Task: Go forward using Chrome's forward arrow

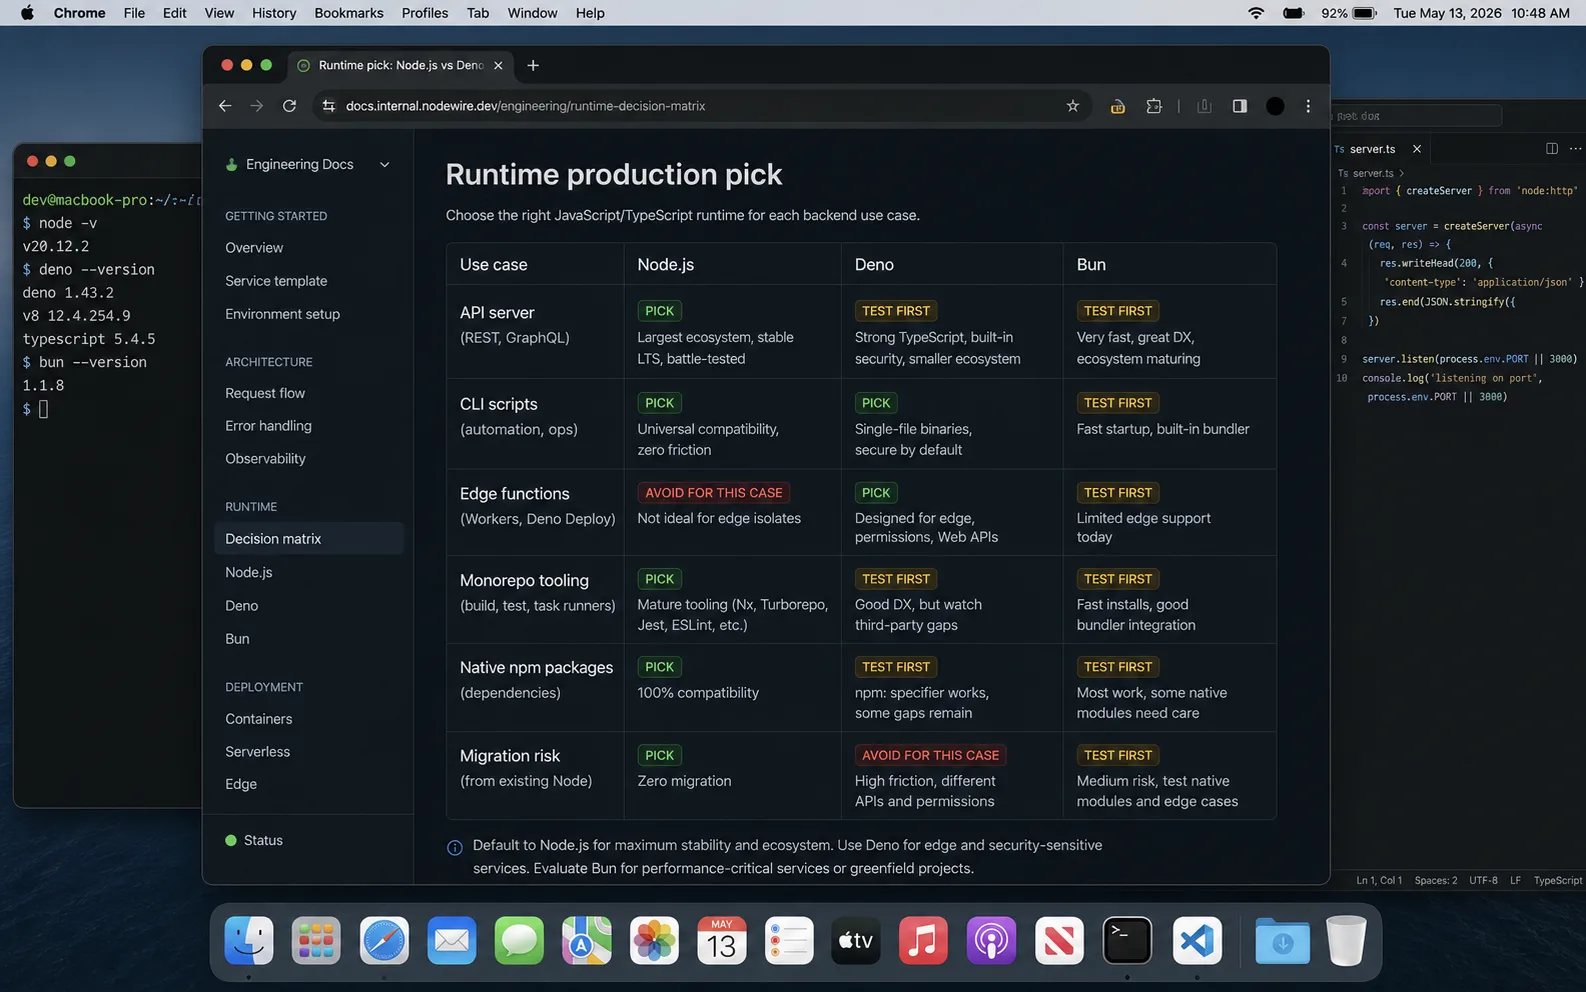Action: tap(257, 106)
